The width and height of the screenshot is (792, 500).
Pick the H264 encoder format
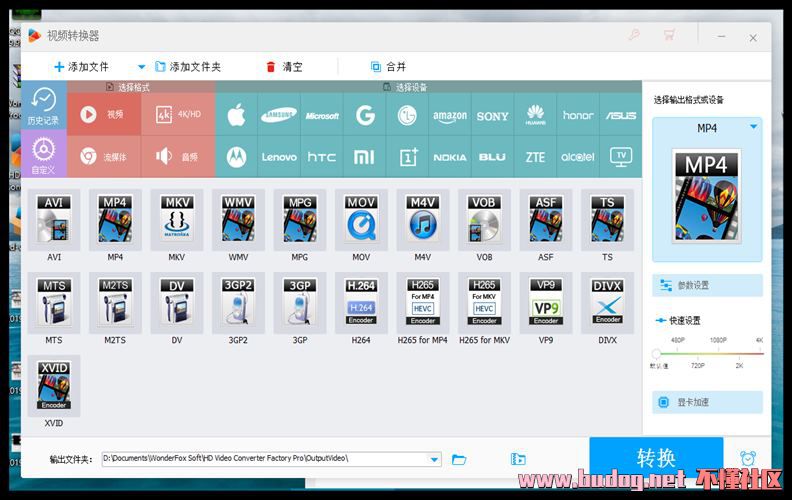pyautogui.click(x=361, y=303)
